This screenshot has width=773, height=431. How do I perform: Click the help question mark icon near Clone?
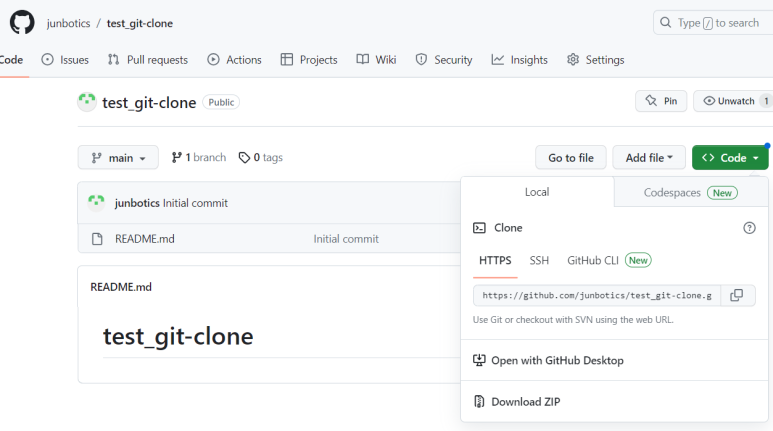pos(749,228)
